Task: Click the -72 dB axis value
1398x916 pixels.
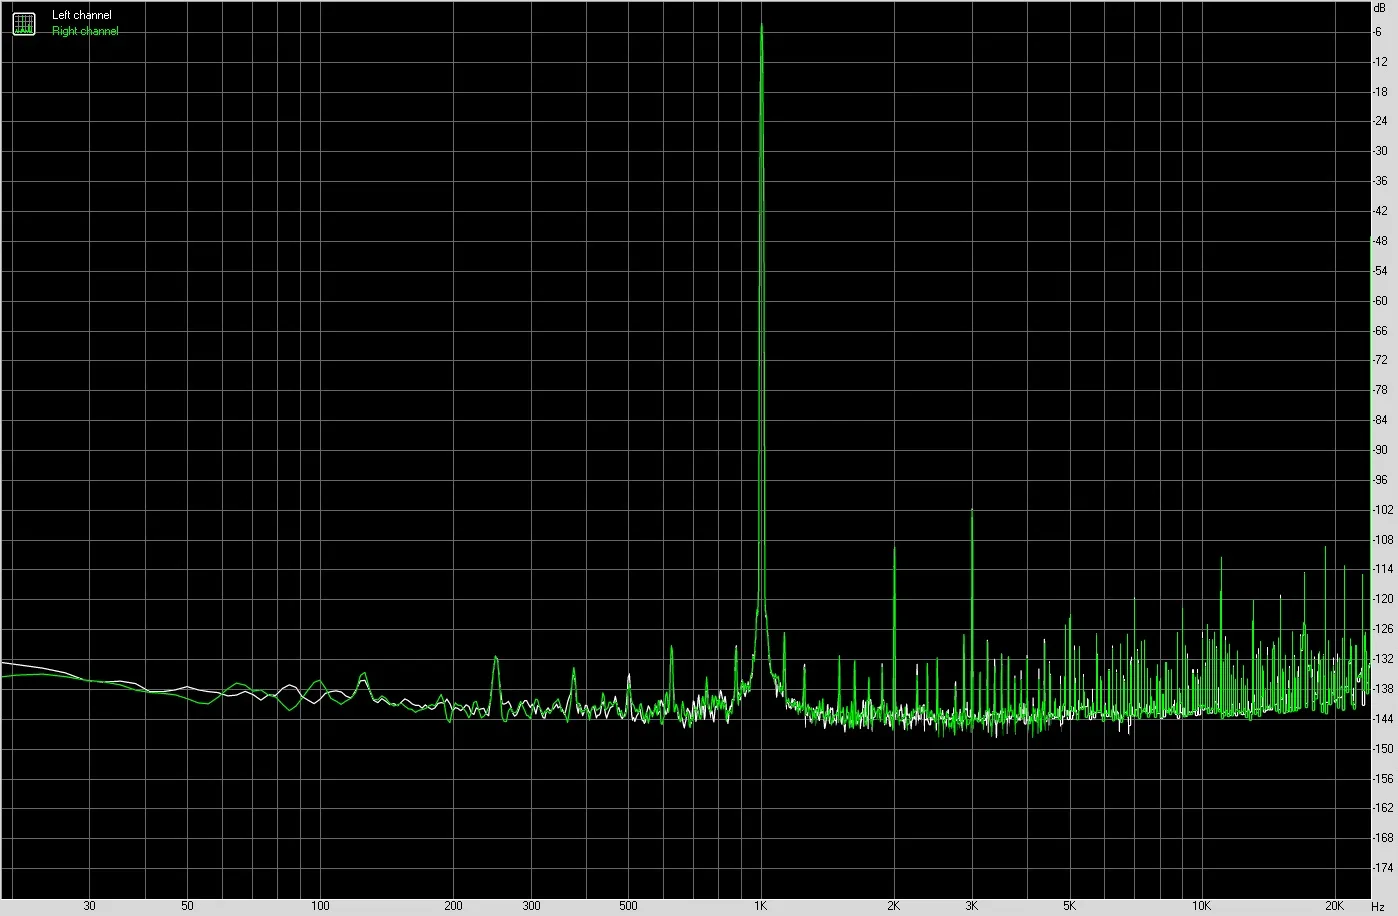Action: [x=1380, y=360]
